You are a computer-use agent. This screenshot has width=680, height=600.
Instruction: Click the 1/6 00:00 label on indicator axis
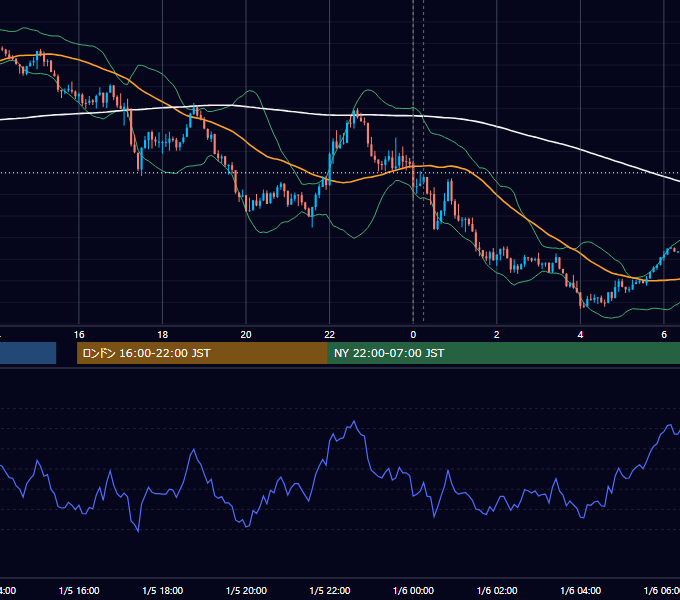(x=413, y=591)
